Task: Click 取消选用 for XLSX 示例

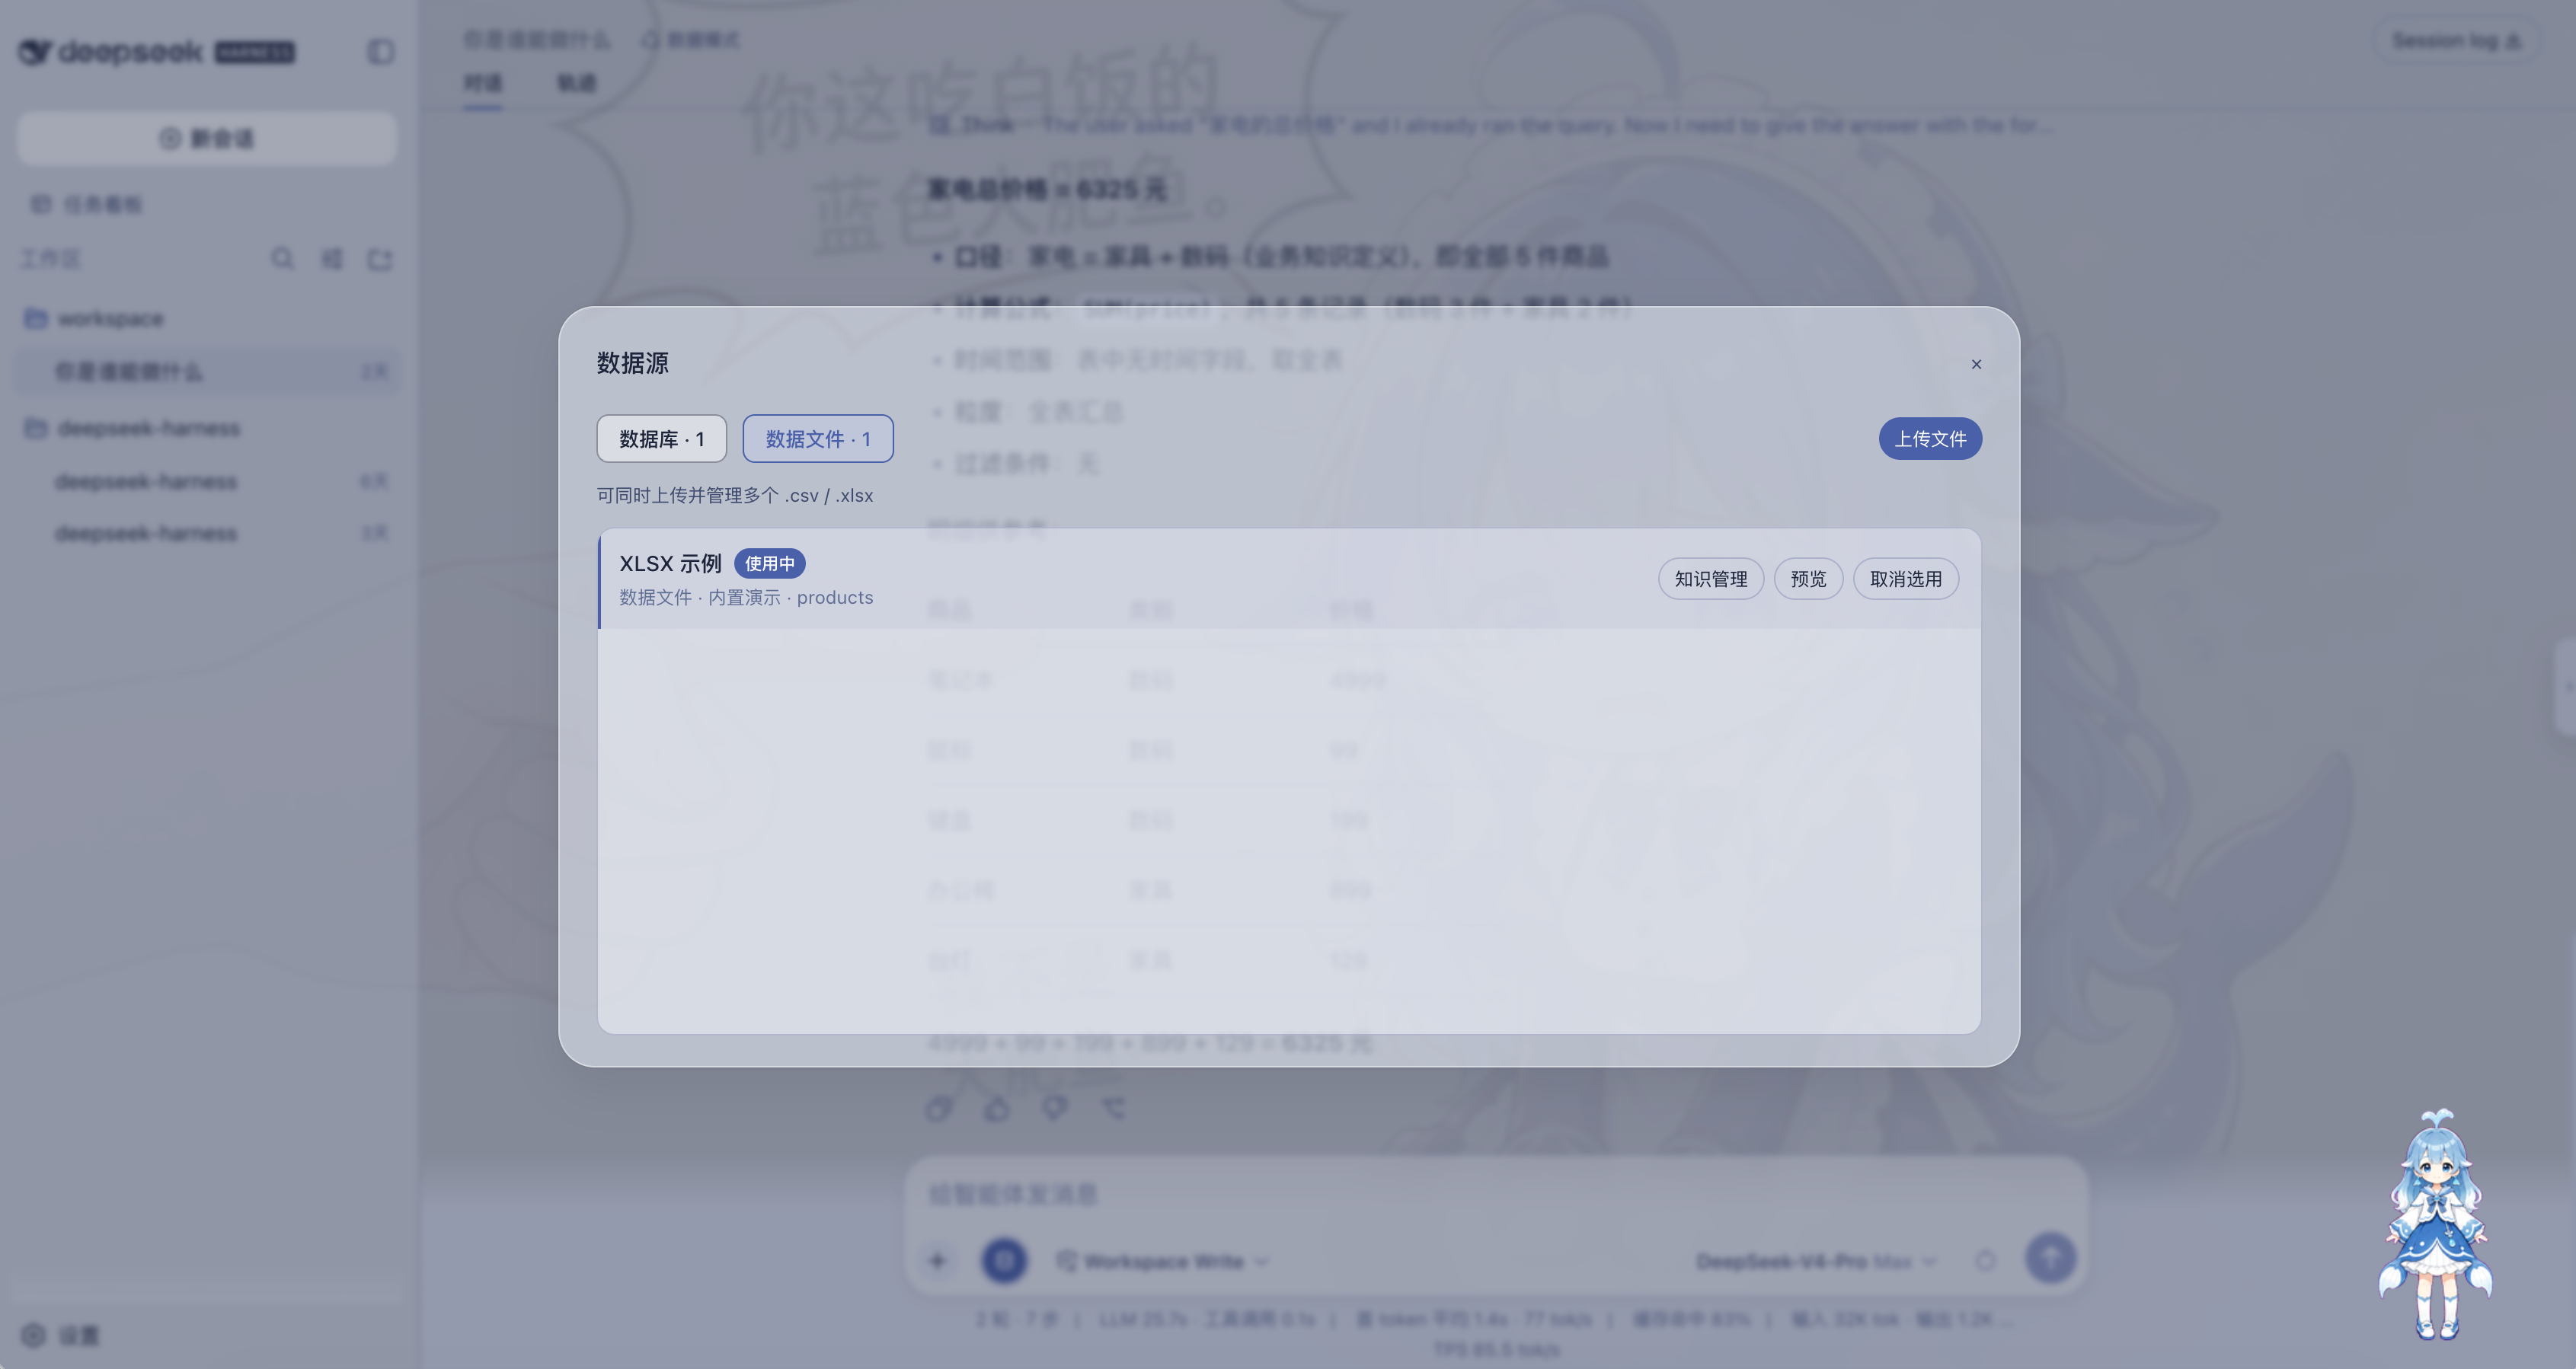Action: [x=1906, y=579]
